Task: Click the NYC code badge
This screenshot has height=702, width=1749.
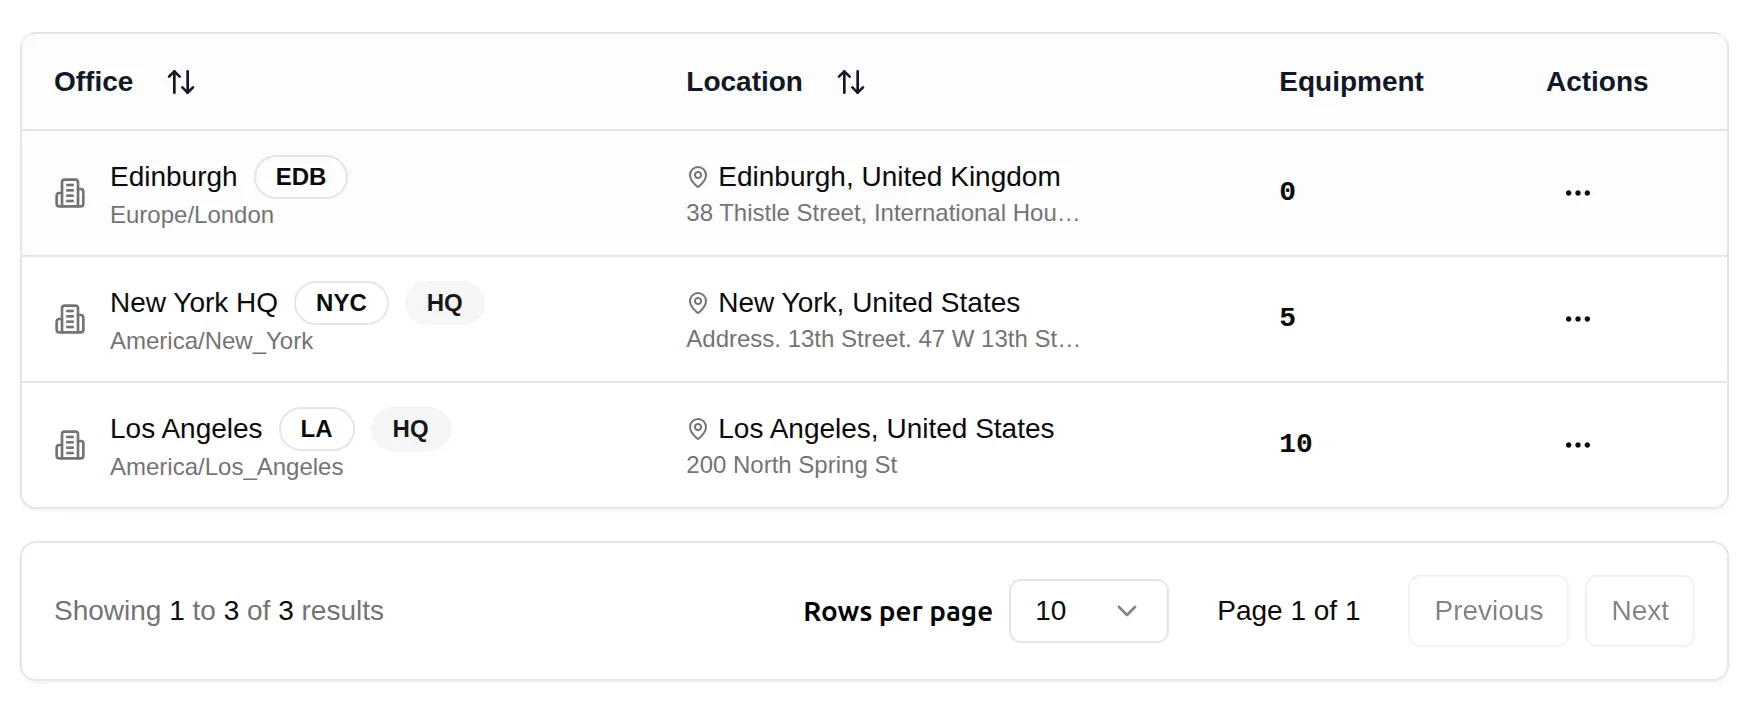Action: [341, 303]
